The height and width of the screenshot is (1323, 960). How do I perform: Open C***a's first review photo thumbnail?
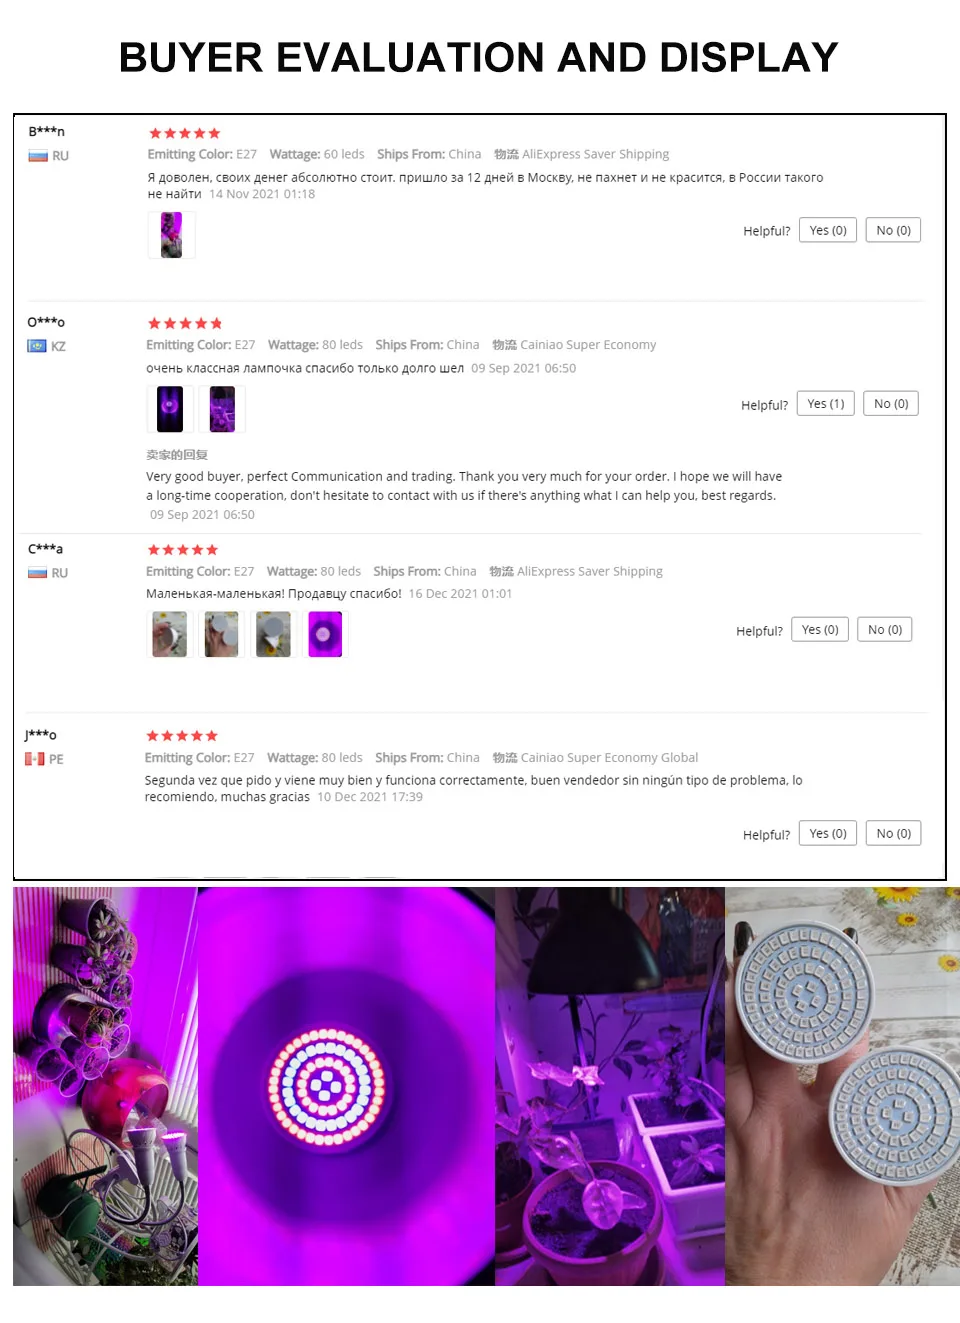point(170,634)
